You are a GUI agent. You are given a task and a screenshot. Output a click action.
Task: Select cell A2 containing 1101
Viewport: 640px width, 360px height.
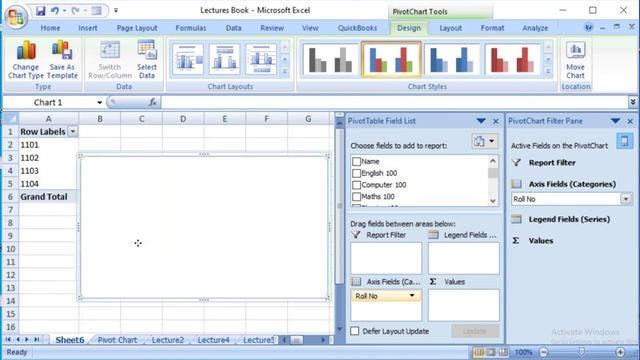tap(48, 144)
